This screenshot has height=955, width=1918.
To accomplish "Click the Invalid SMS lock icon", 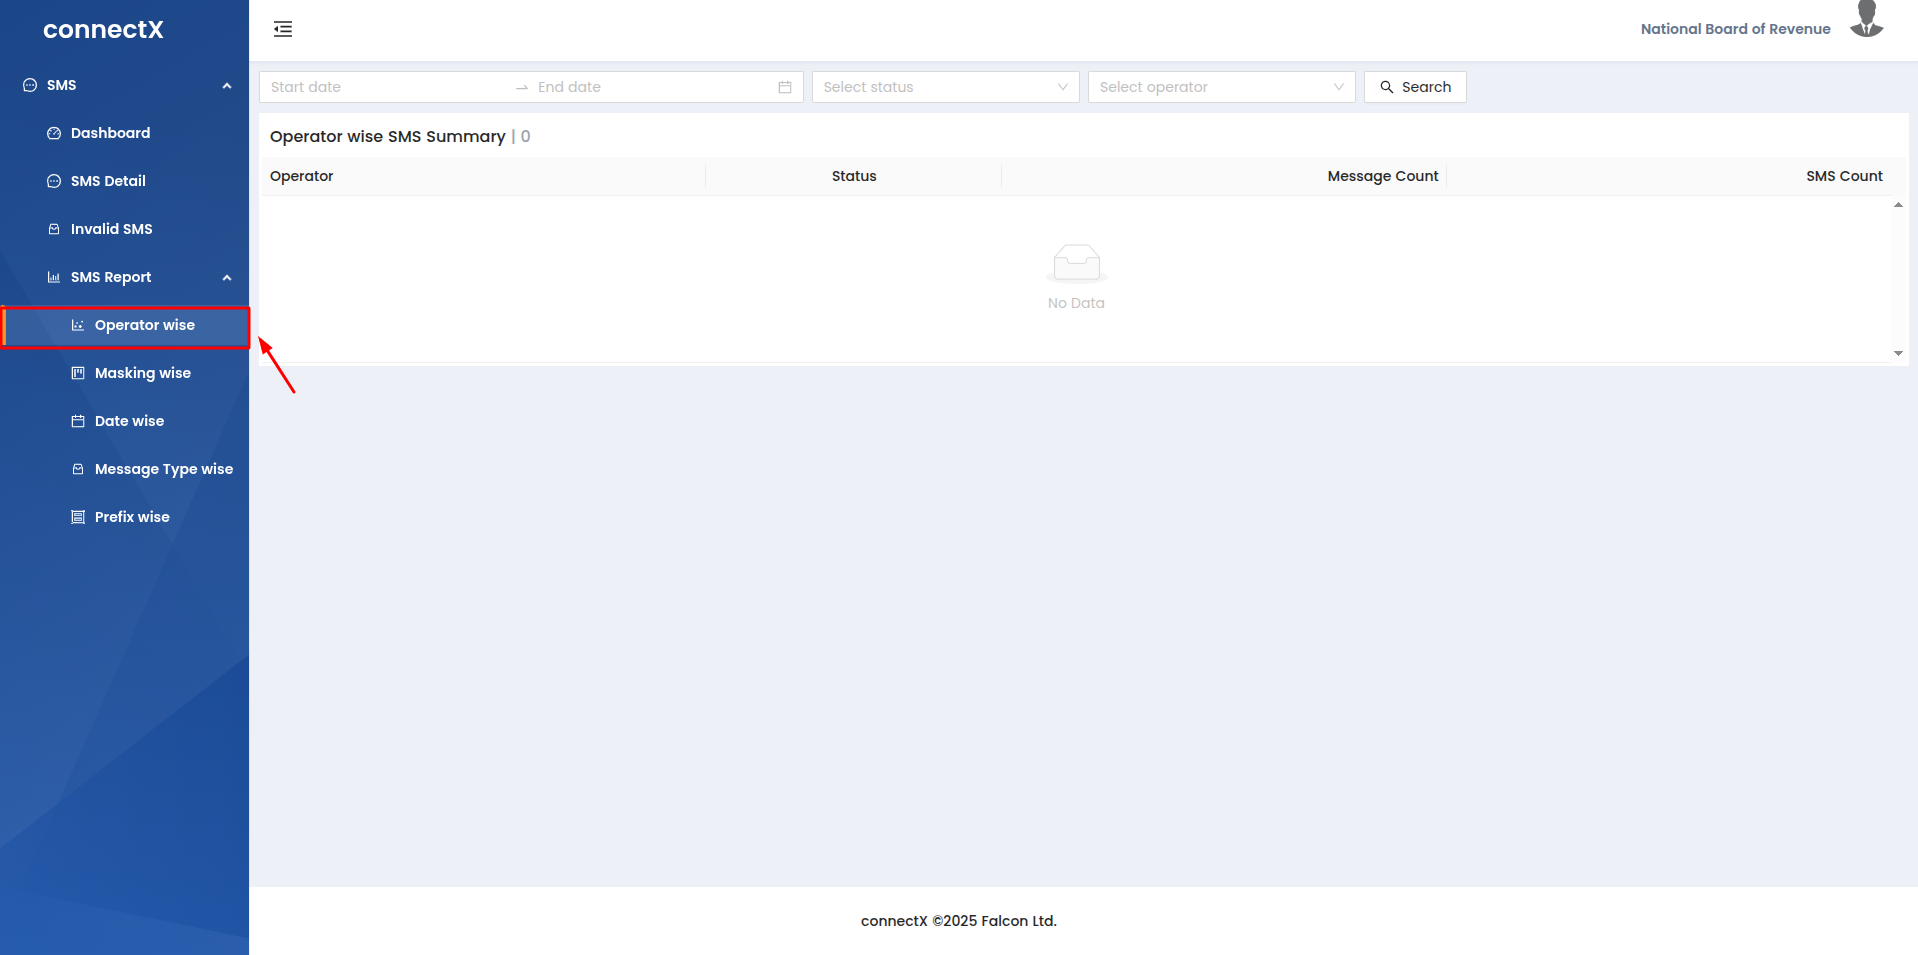I will coord(54,229).
